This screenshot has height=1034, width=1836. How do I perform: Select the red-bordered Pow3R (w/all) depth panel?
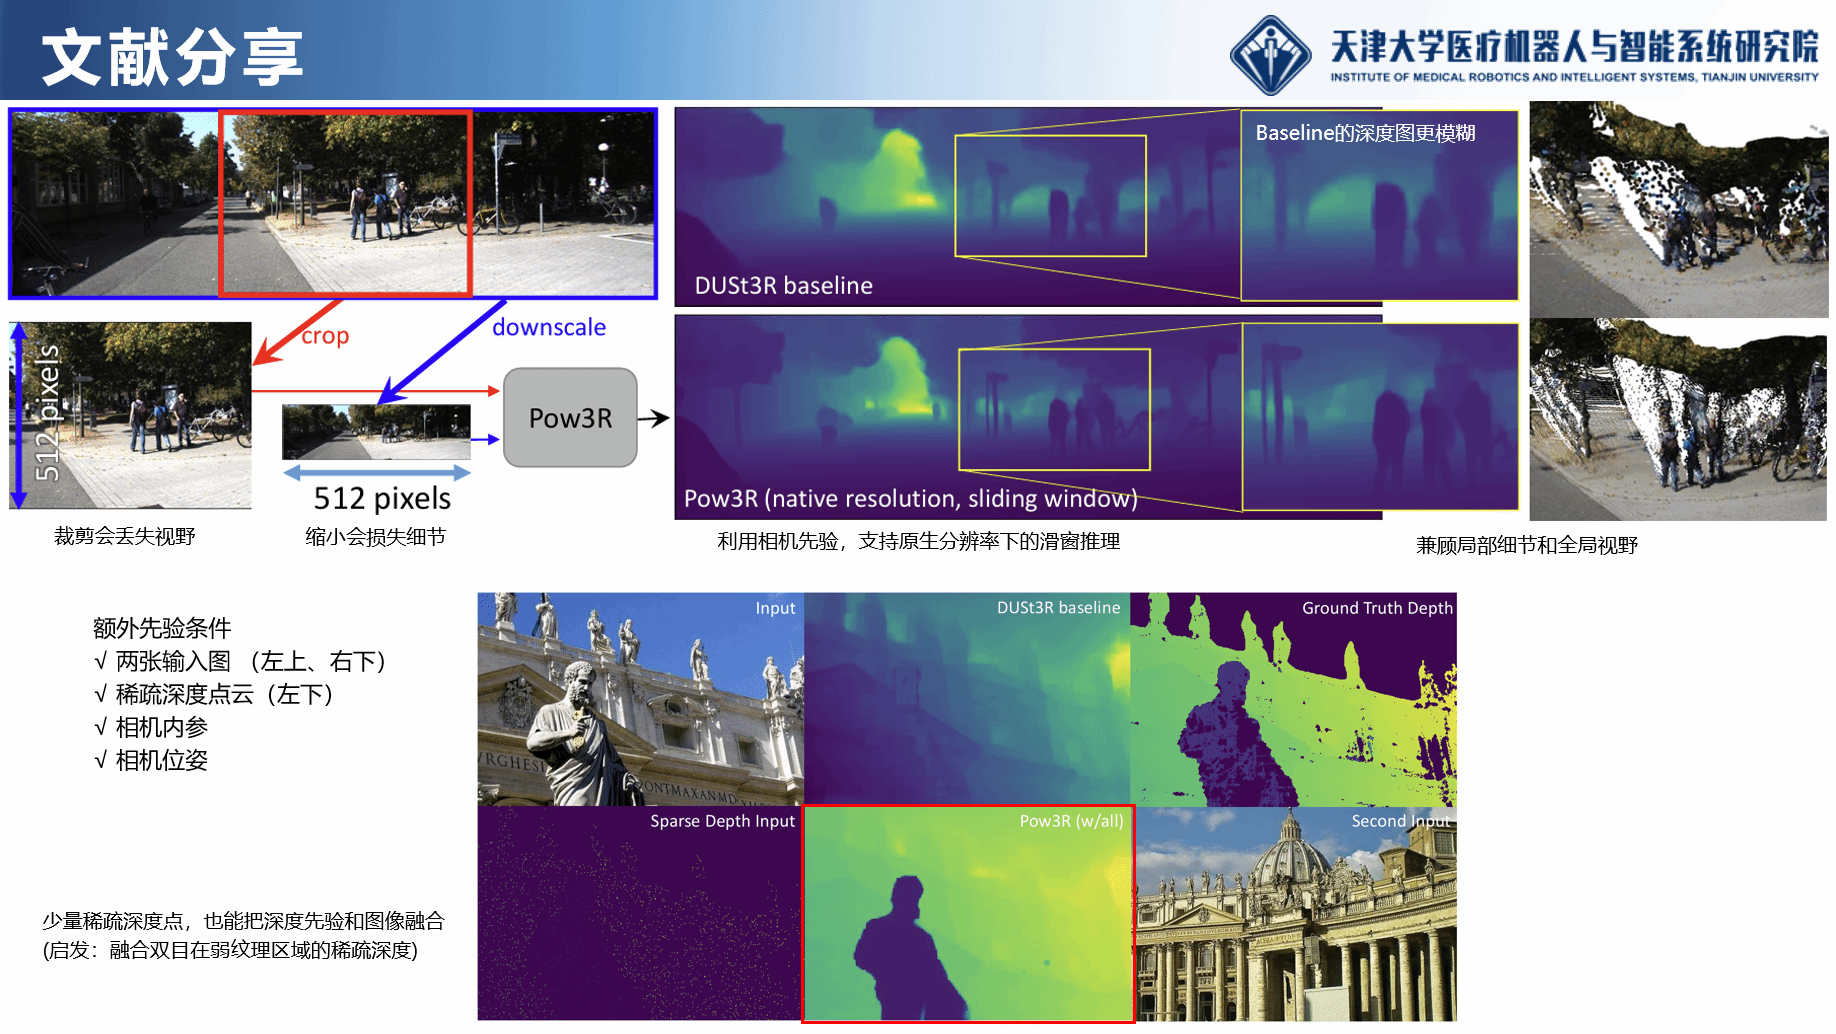tap(968, 914)
